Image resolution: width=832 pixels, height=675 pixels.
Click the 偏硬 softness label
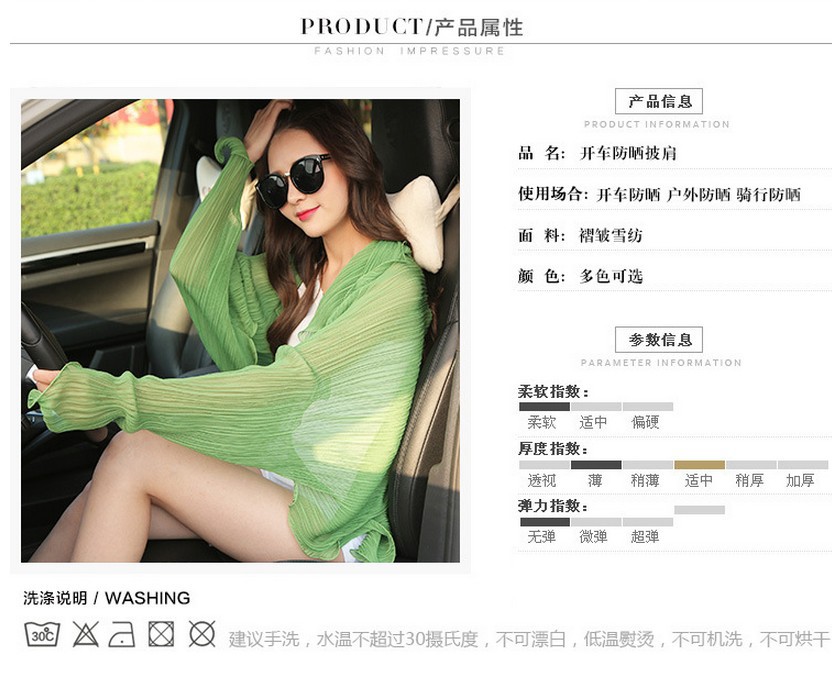tap(645, 422)
